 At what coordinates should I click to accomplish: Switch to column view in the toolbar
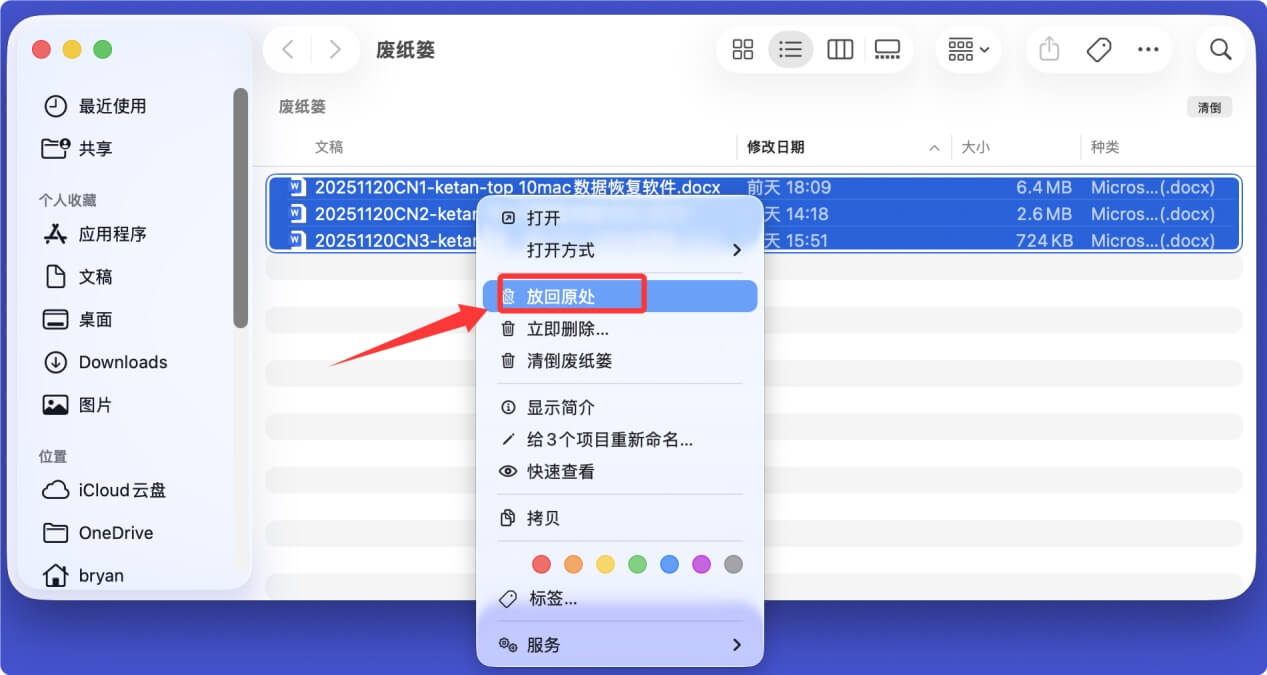[840, 48]
